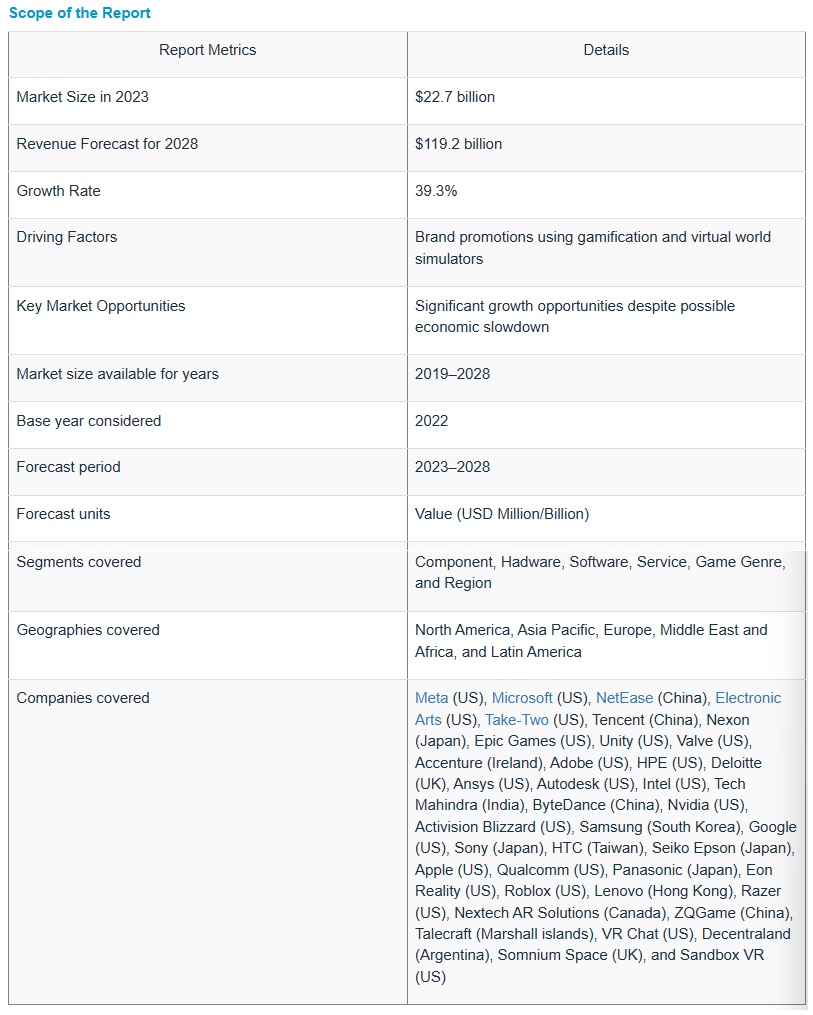Open the Meta company link
Image resolution: width=813 pixels, height=1015 pixels.
(431, 698)
